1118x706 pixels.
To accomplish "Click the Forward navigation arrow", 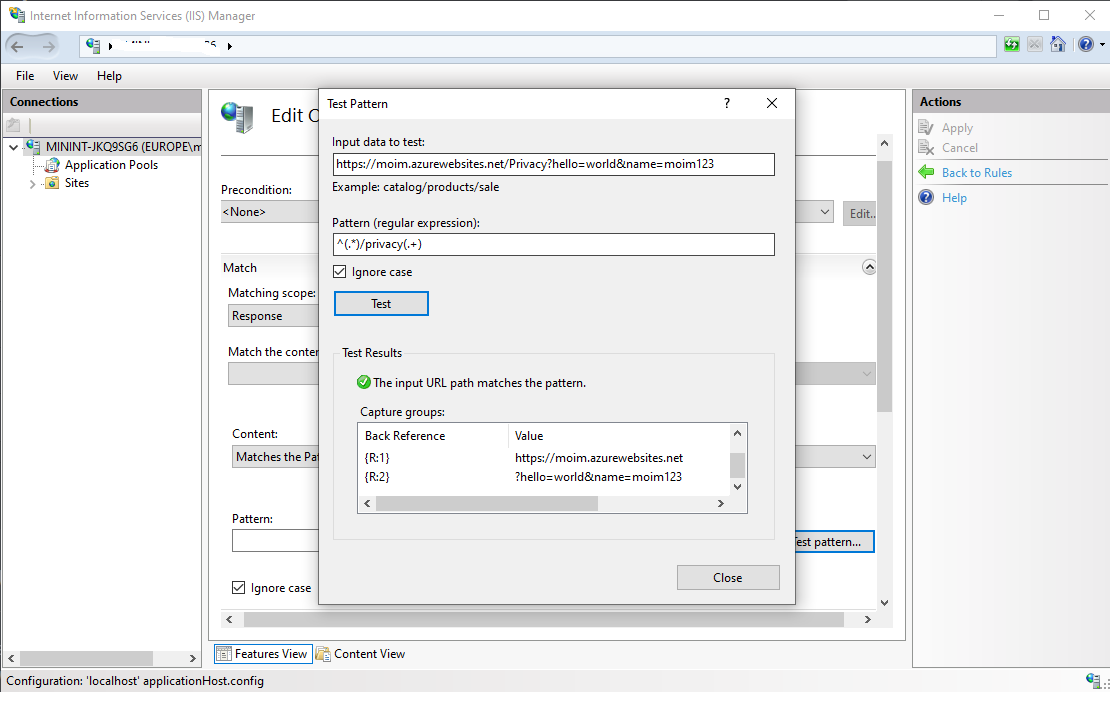I will coord(48,47).
